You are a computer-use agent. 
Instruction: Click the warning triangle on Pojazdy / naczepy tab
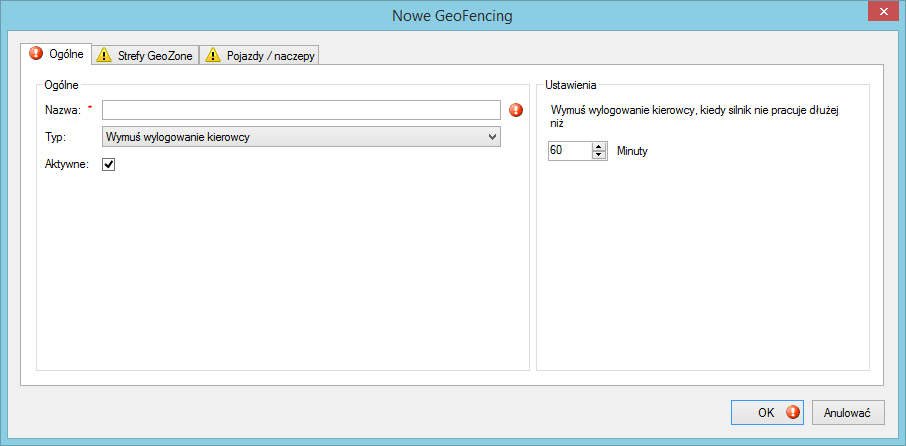[x=213, y=56]
